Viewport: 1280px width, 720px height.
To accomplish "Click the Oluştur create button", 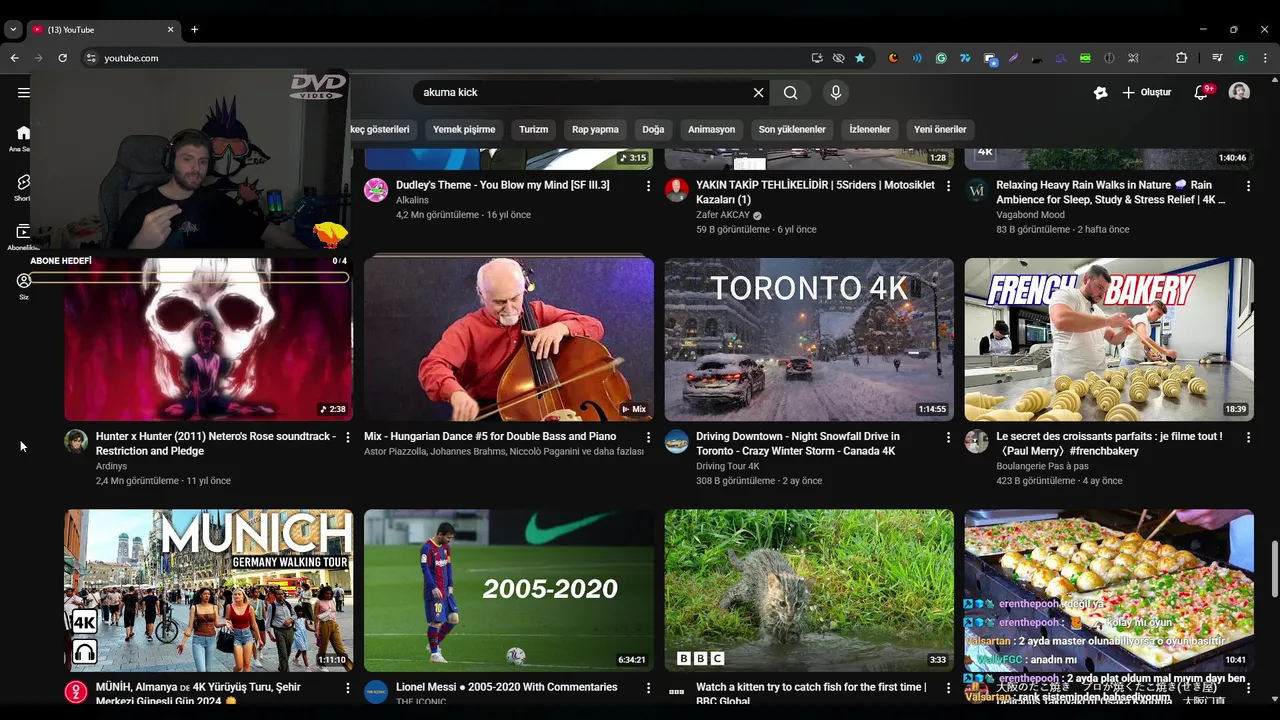I will pos(1146,92).
